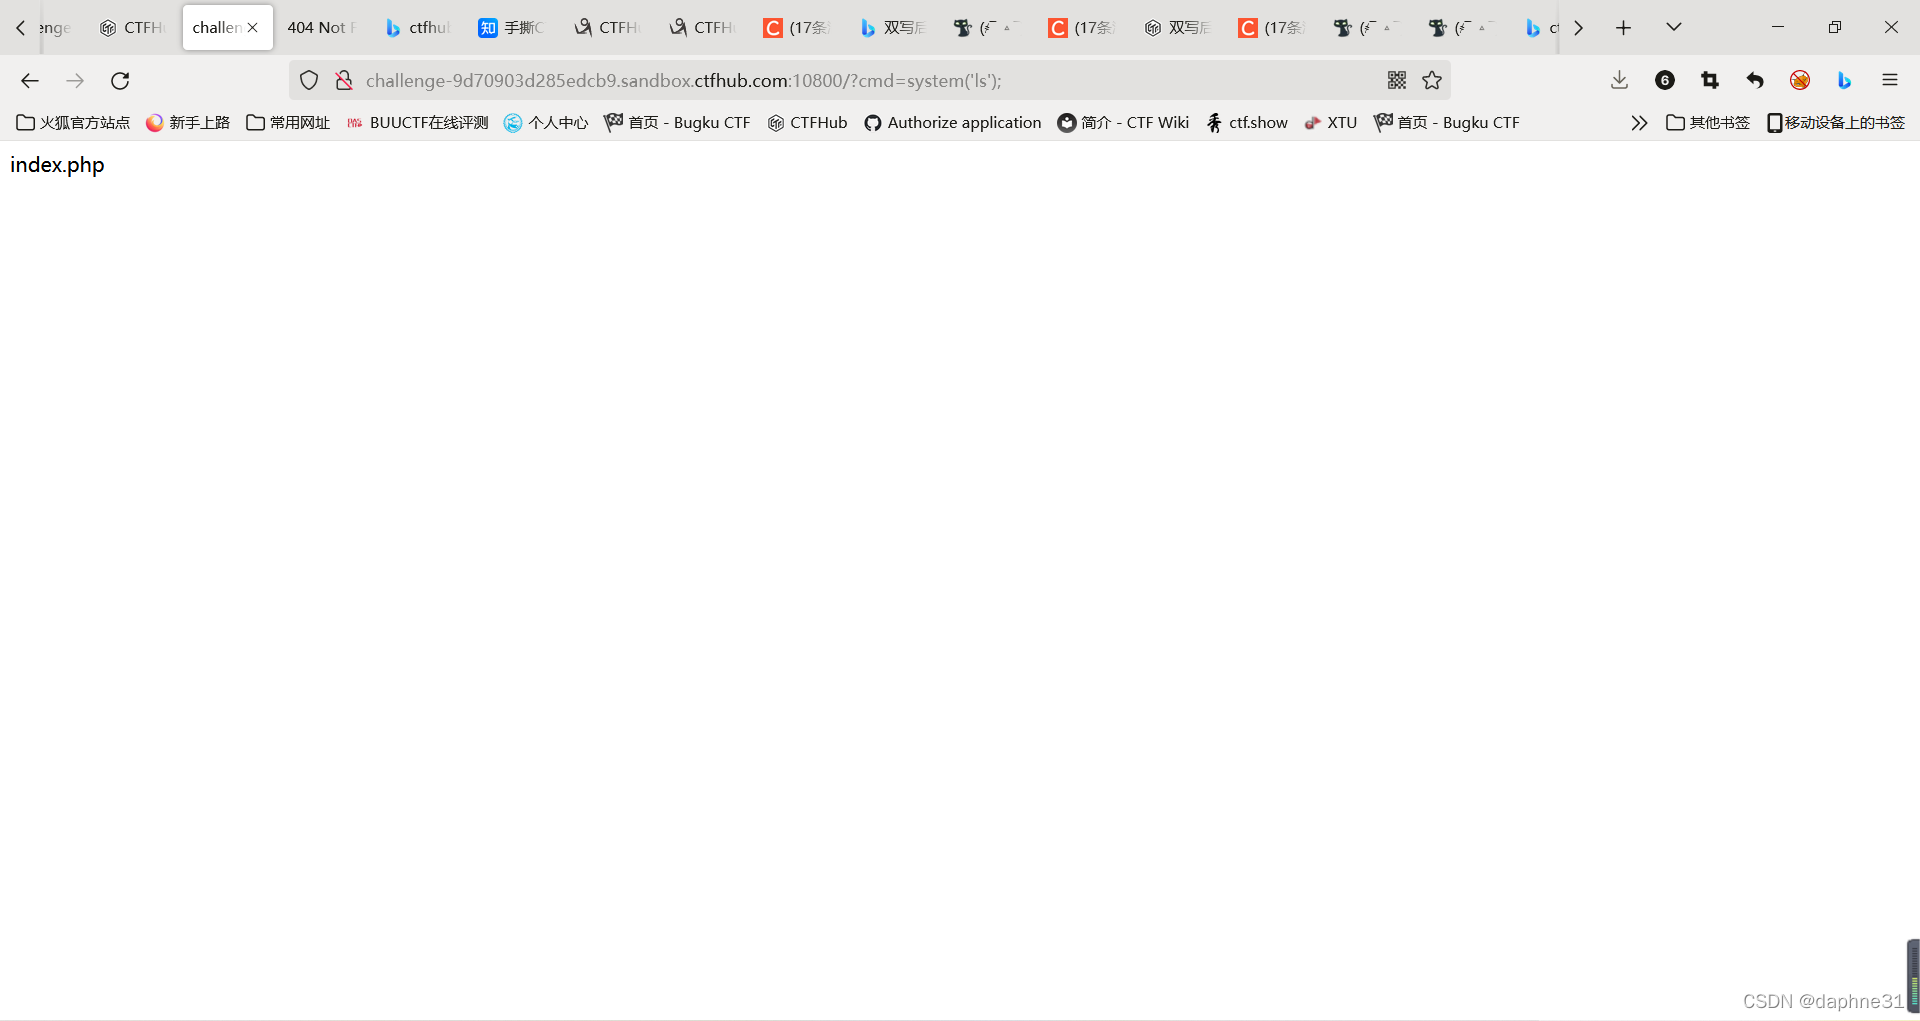Close the active challenge tab
Viewport: 1920px width, 1021px height.
[253, 28]
